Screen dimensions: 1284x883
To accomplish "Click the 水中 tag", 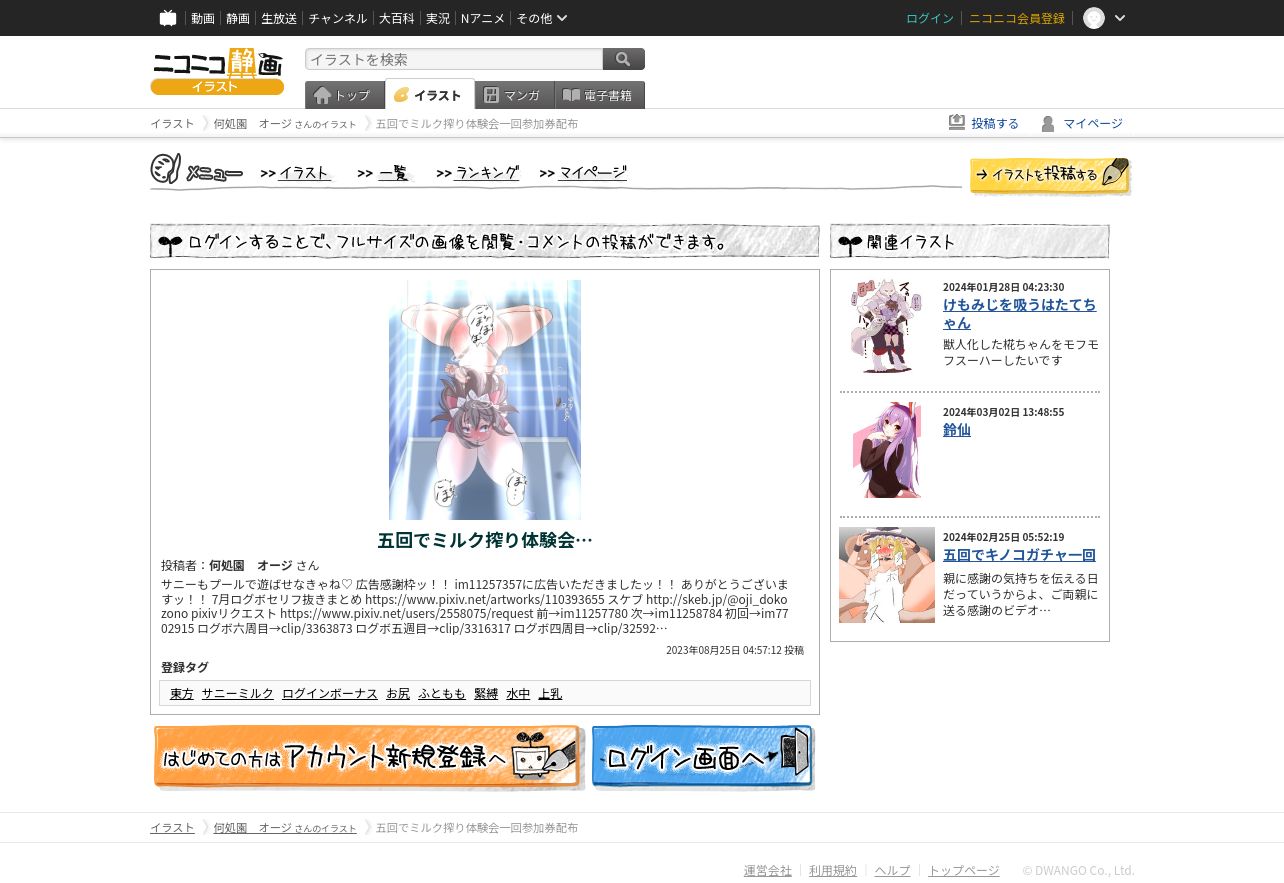I will pyautogui.click(x=518, y=693).
